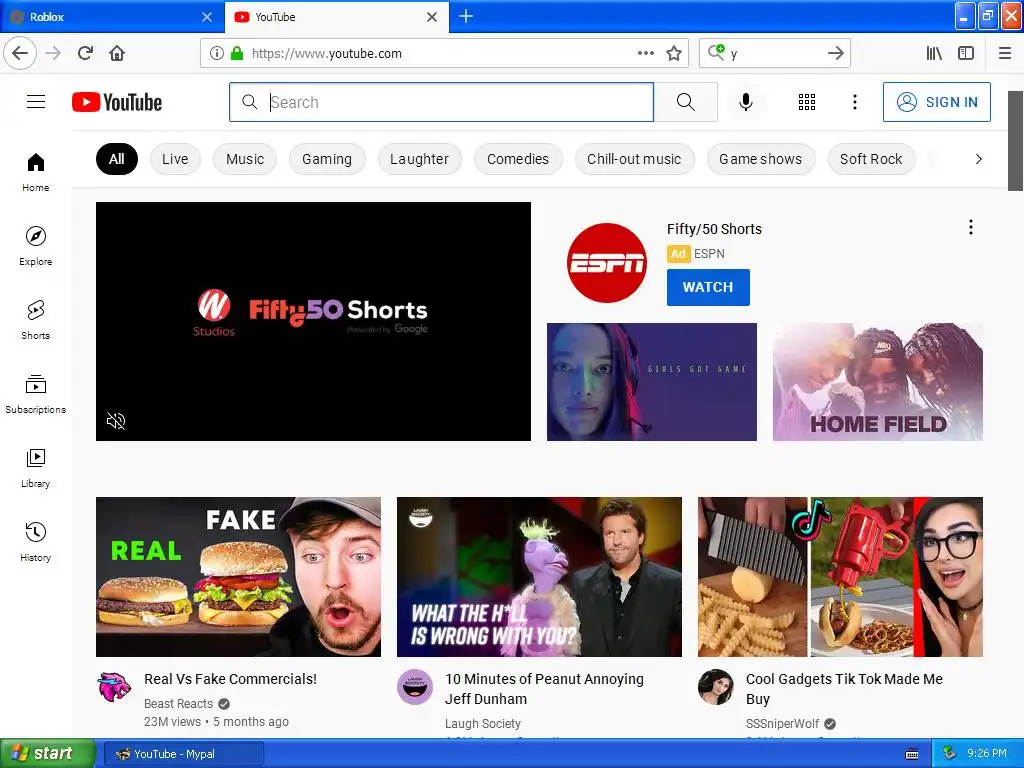Click the Jeff Dunham puppet thumbnail
The image size is (1024, 768).
pyautogui.click(x=539, y=577)
